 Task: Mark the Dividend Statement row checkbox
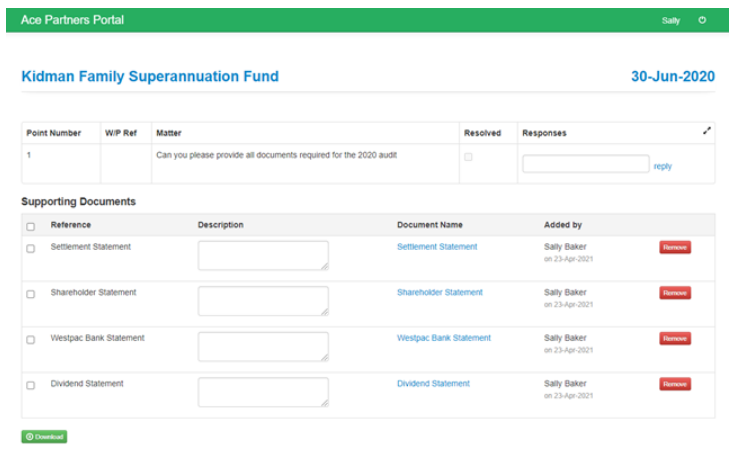tap(30, 385)
